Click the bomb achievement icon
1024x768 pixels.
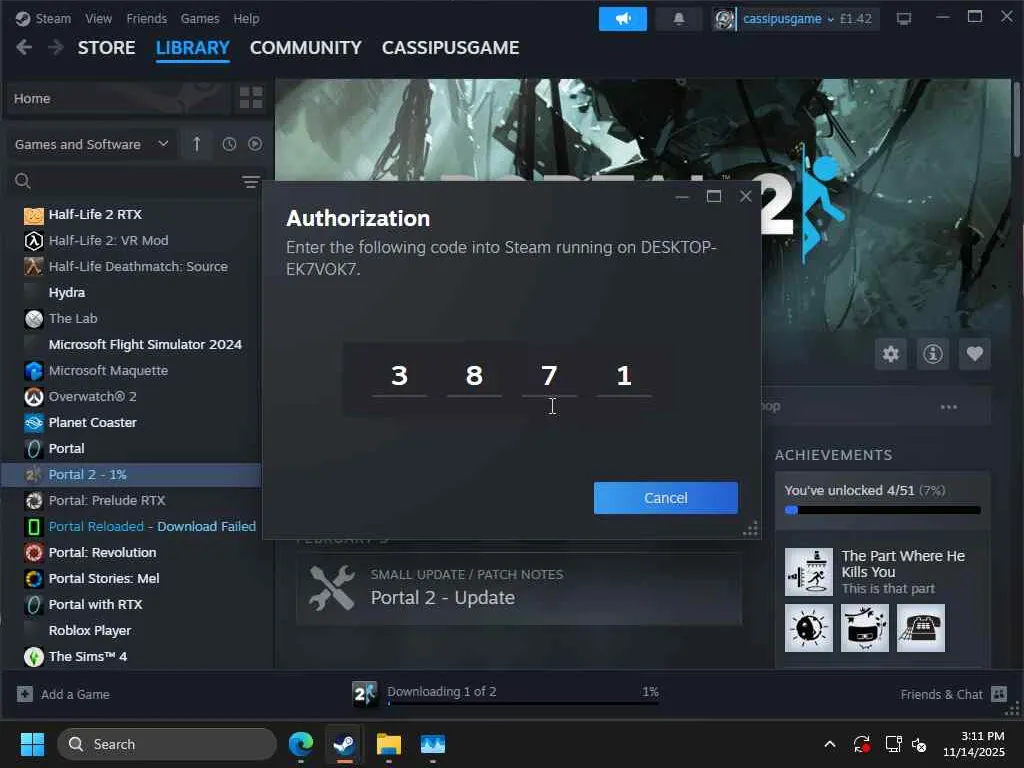(808, 628)
